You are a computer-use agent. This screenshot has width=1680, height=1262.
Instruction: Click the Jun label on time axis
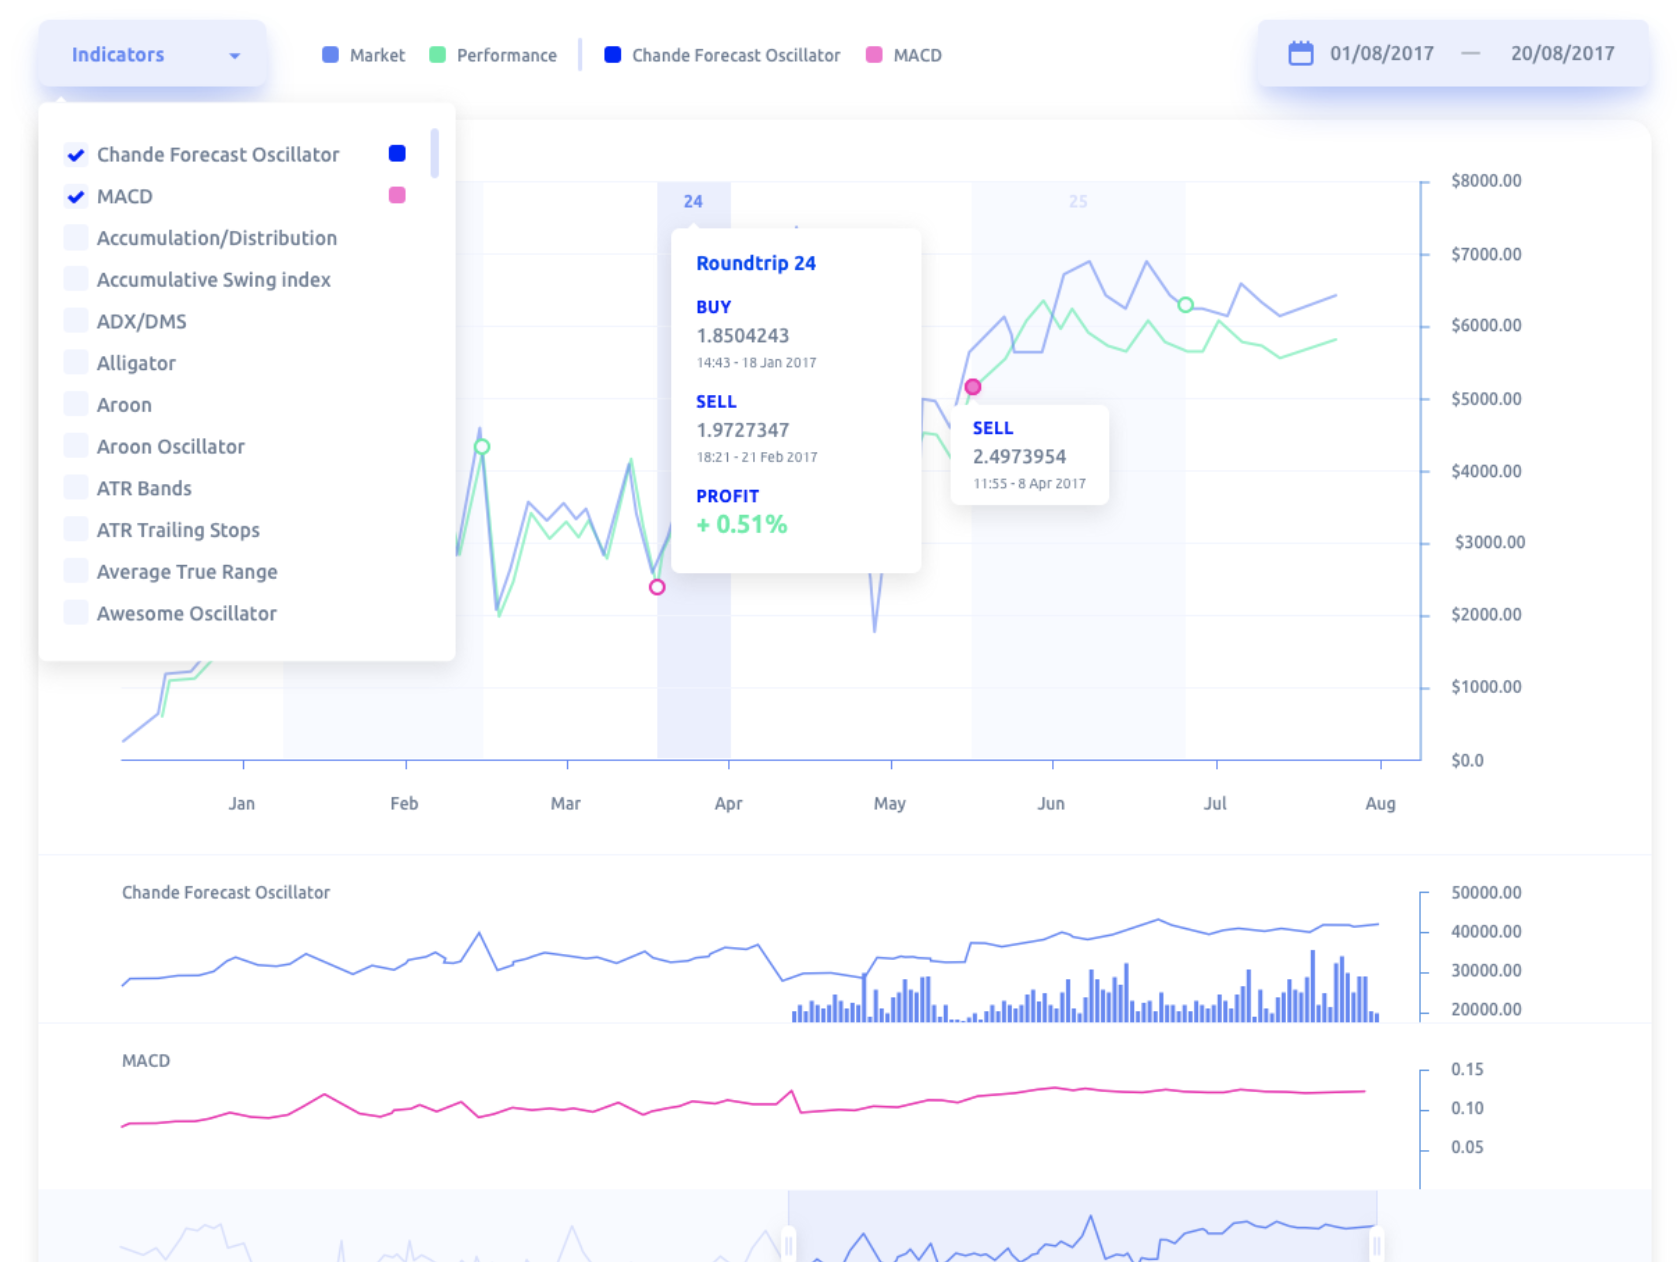(1051, 803)
